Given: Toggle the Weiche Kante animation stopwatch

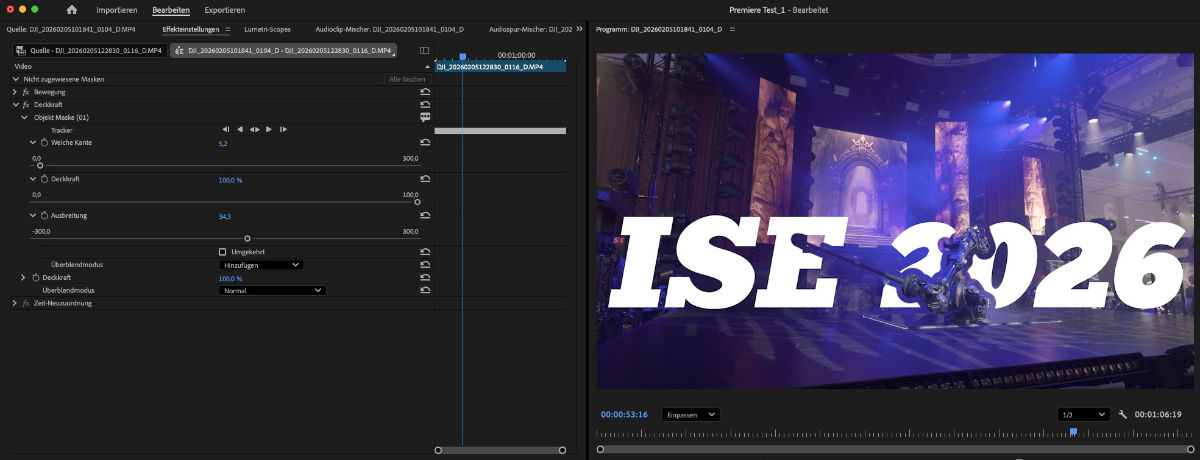Looking at the screenshot, I should click(44, 143).
